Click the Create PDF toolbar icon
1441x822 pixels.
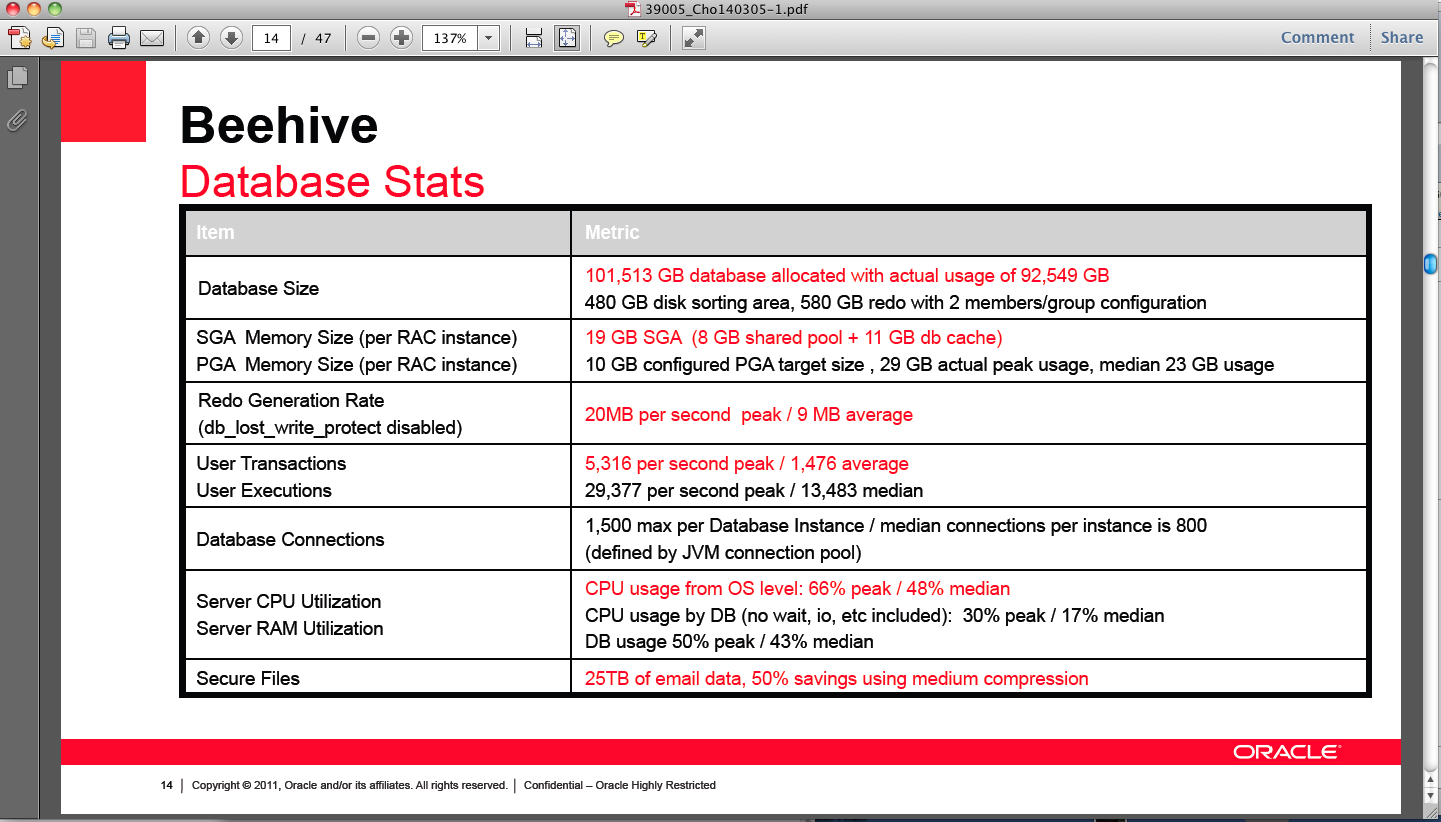point(19,38)
